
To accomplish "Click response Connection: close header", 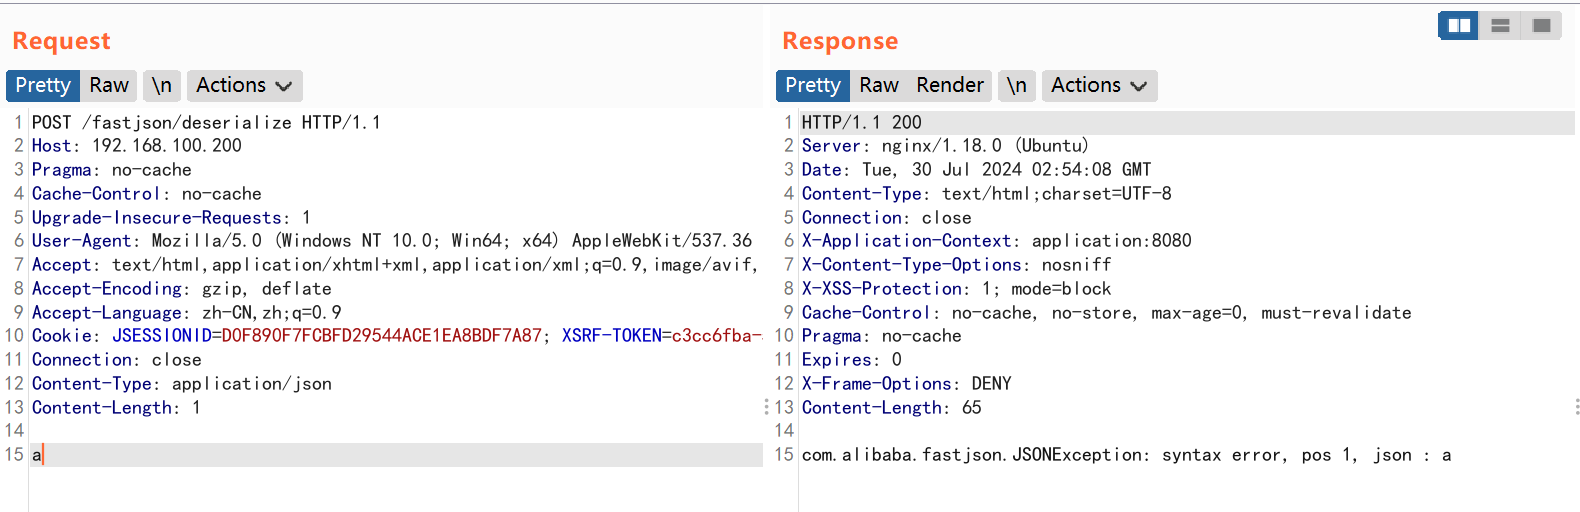I will coord(887,218).
